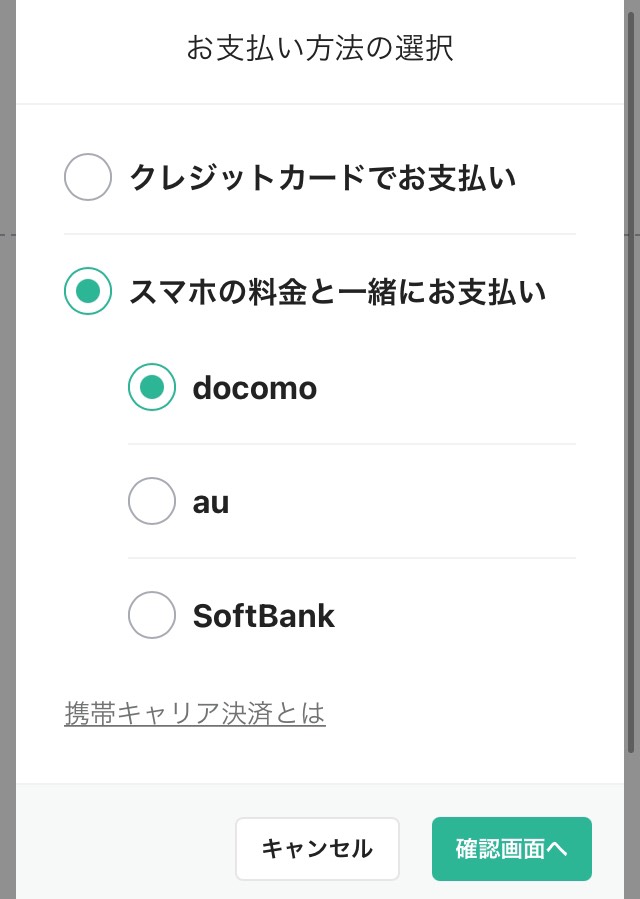Viewport: 640px width, 899px height.
Task: Choose the SoftBank carrier radio button
Action: pyautogui.click(x=152, y=615)
